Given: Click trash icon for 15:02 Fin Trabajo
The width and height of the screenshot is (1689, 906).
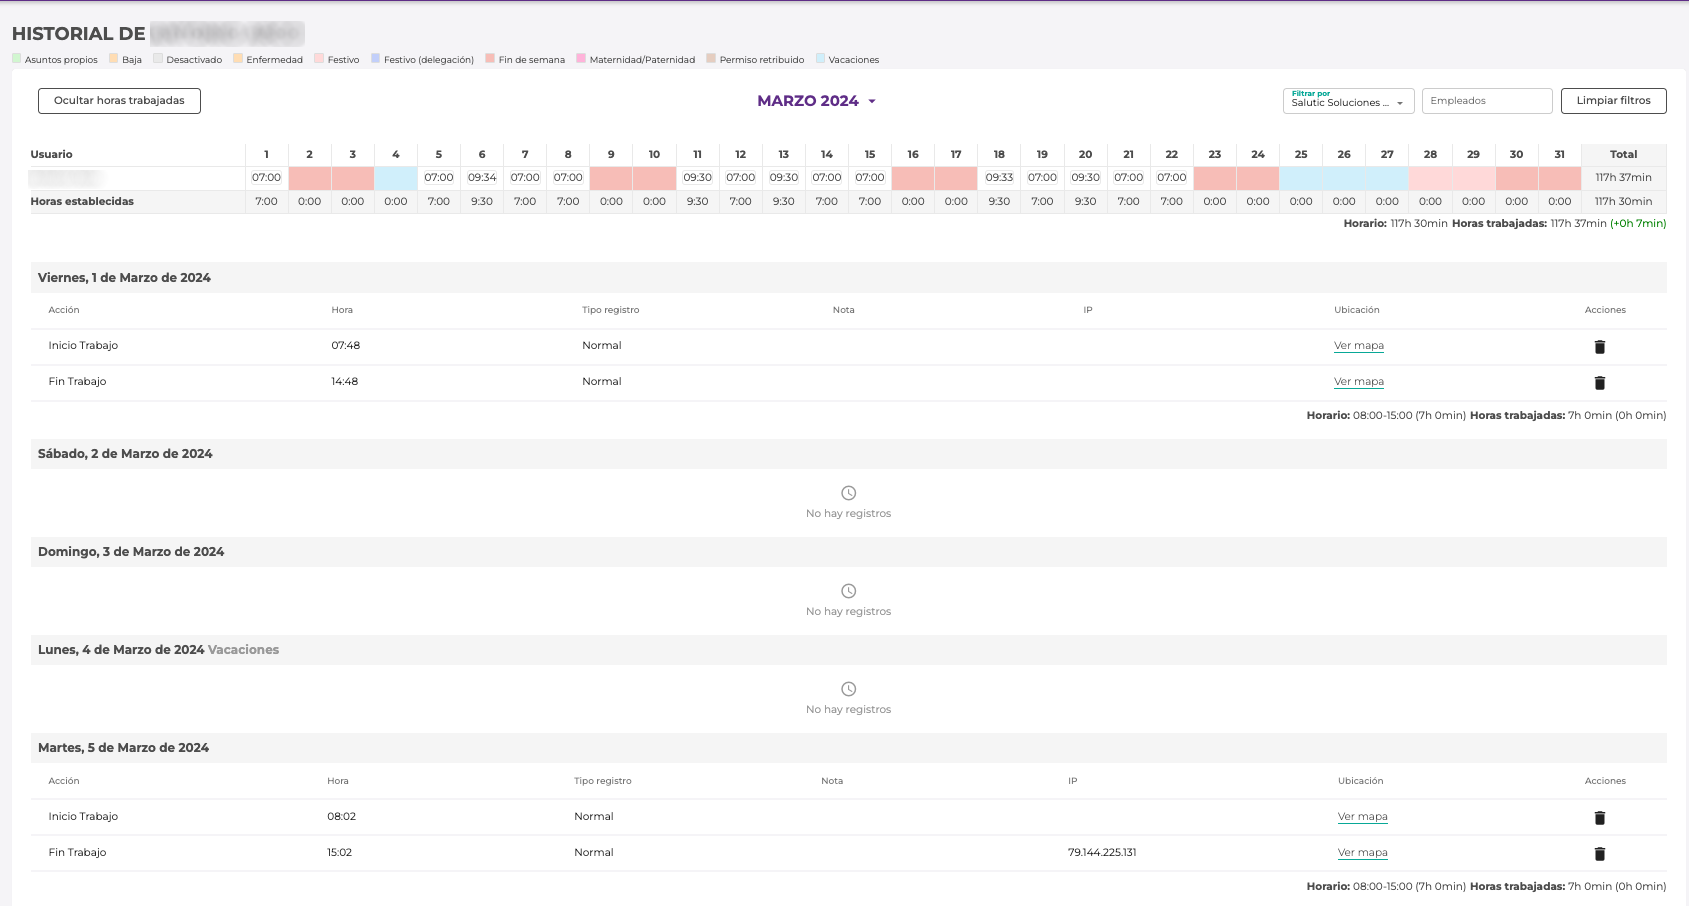Looking at the screenshot, I should click(1599, 854).
